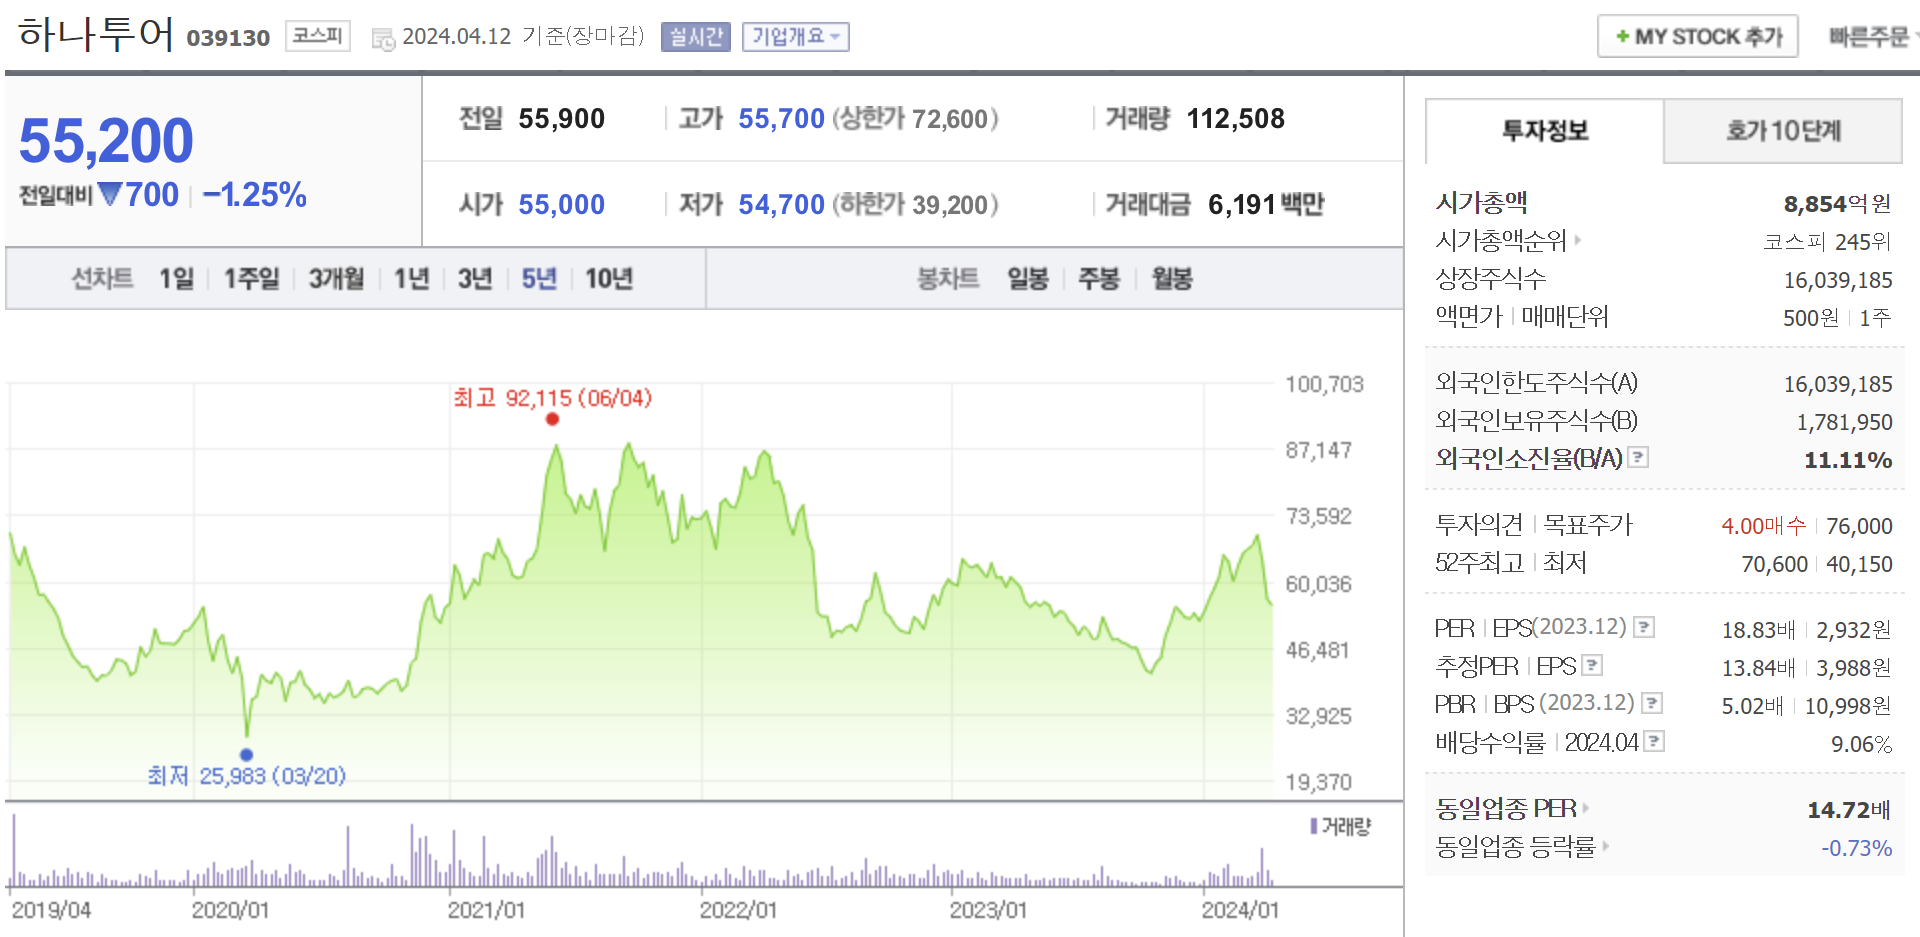Open help icon next to 배당수익률 2024.04
The height and width of the screenshot is (937, 1920).
(x=1654, y=741)
